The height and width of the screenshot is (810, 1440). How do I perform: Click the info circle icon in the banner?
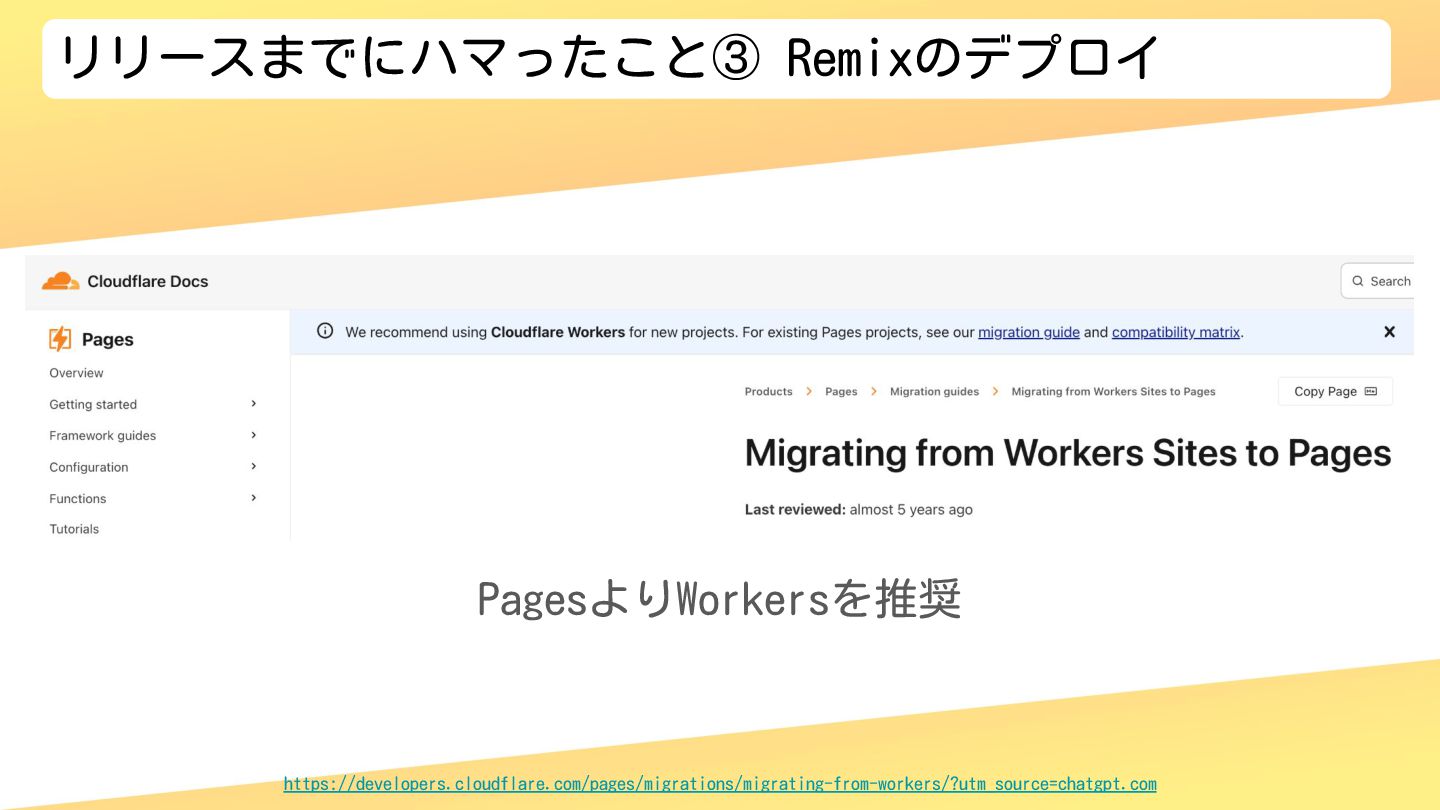(x=325, y=331)
